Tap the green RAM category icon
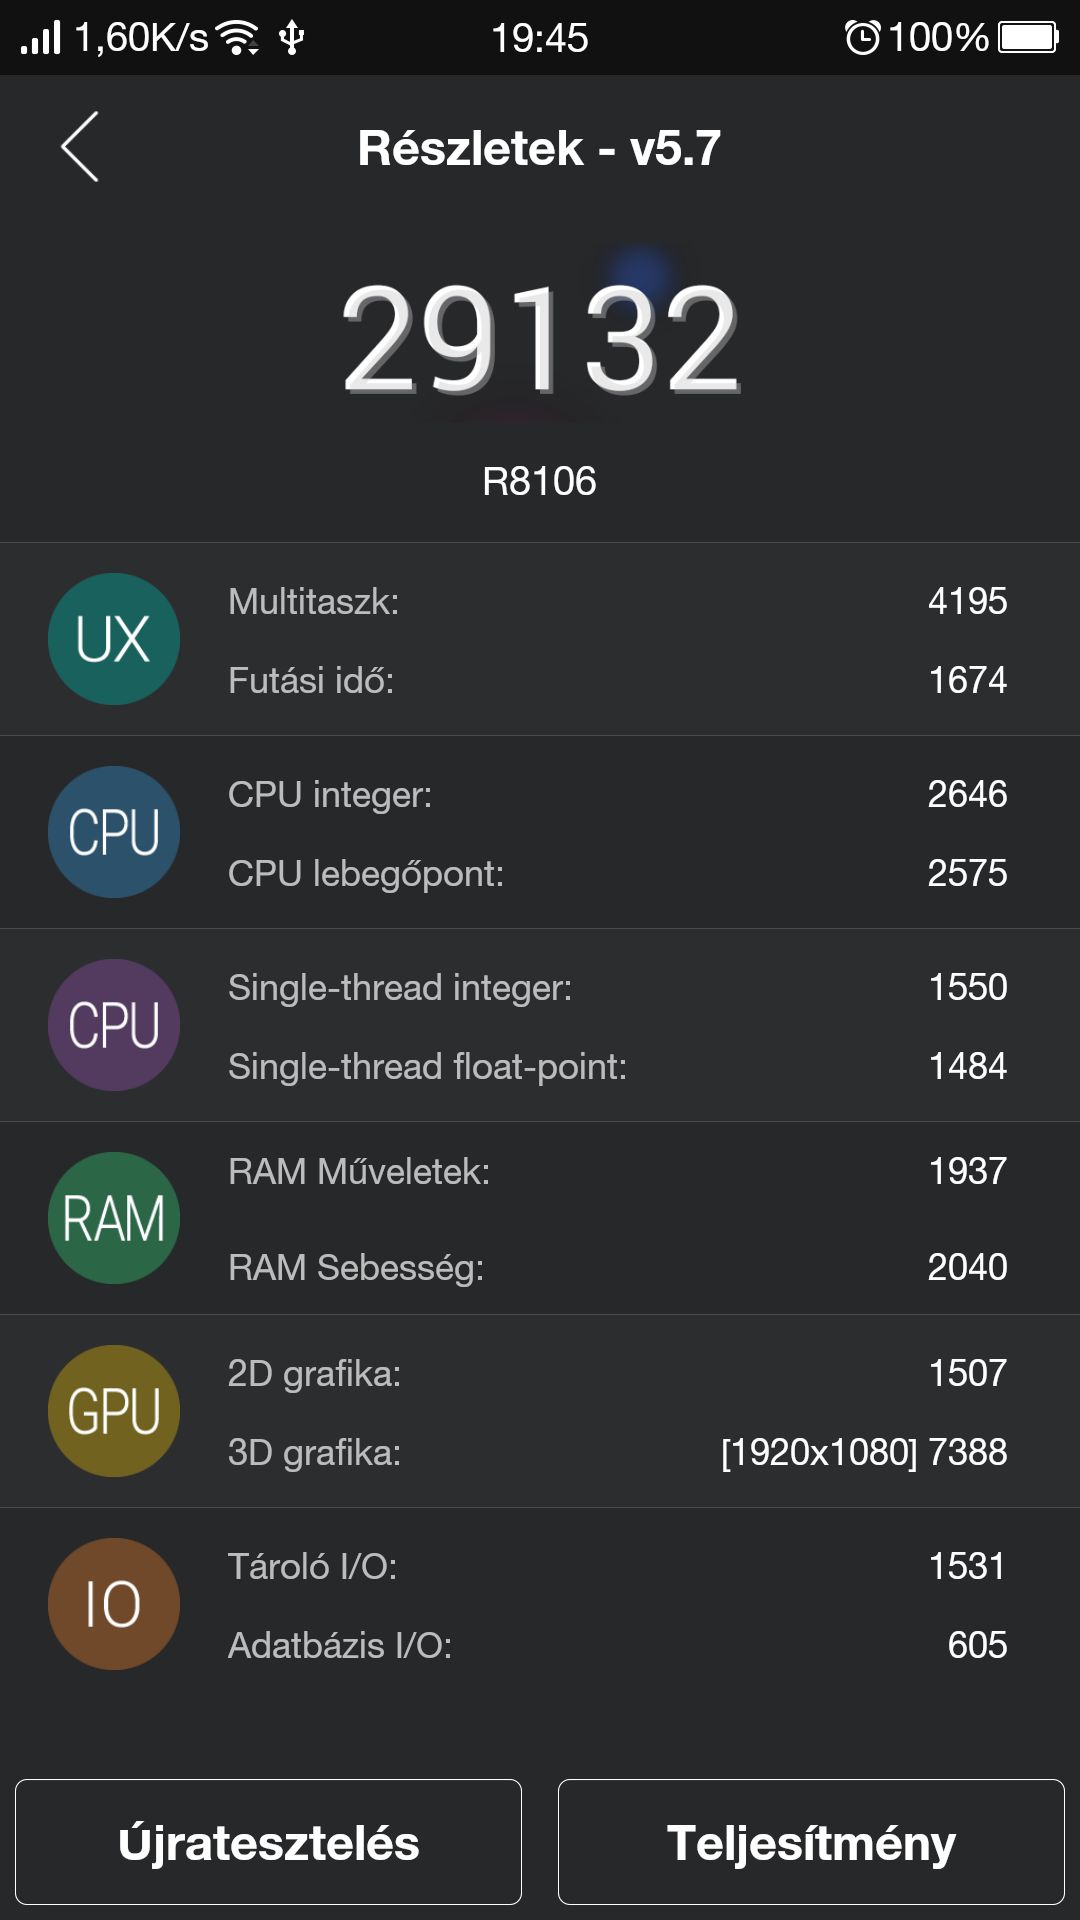Viewport: 1080px width, 1920px height. (114, 1218)
